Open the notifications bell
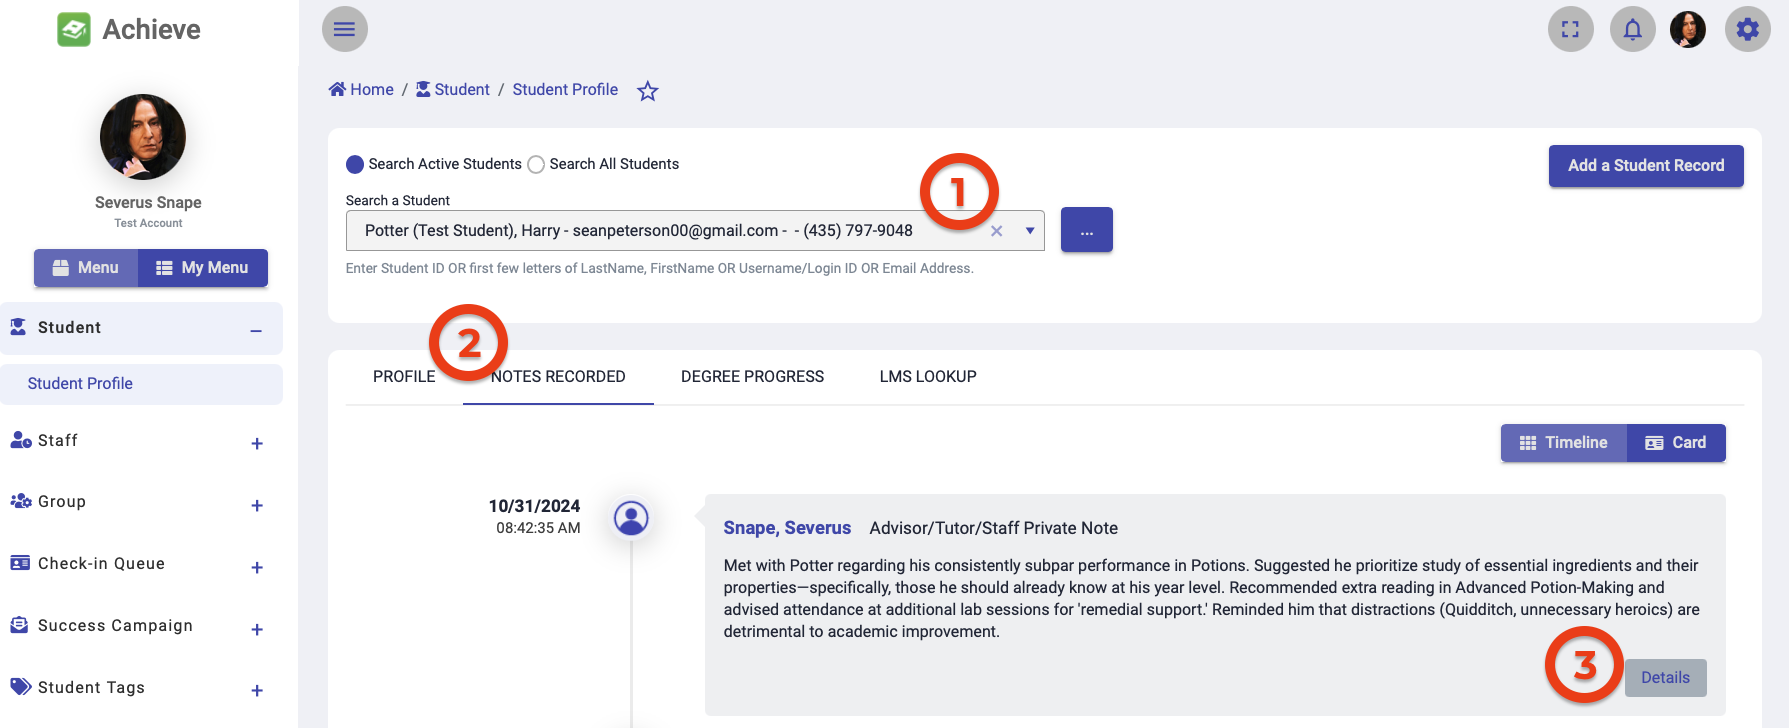Screen dimensions: 1789x728 (x=1633, y=29)
